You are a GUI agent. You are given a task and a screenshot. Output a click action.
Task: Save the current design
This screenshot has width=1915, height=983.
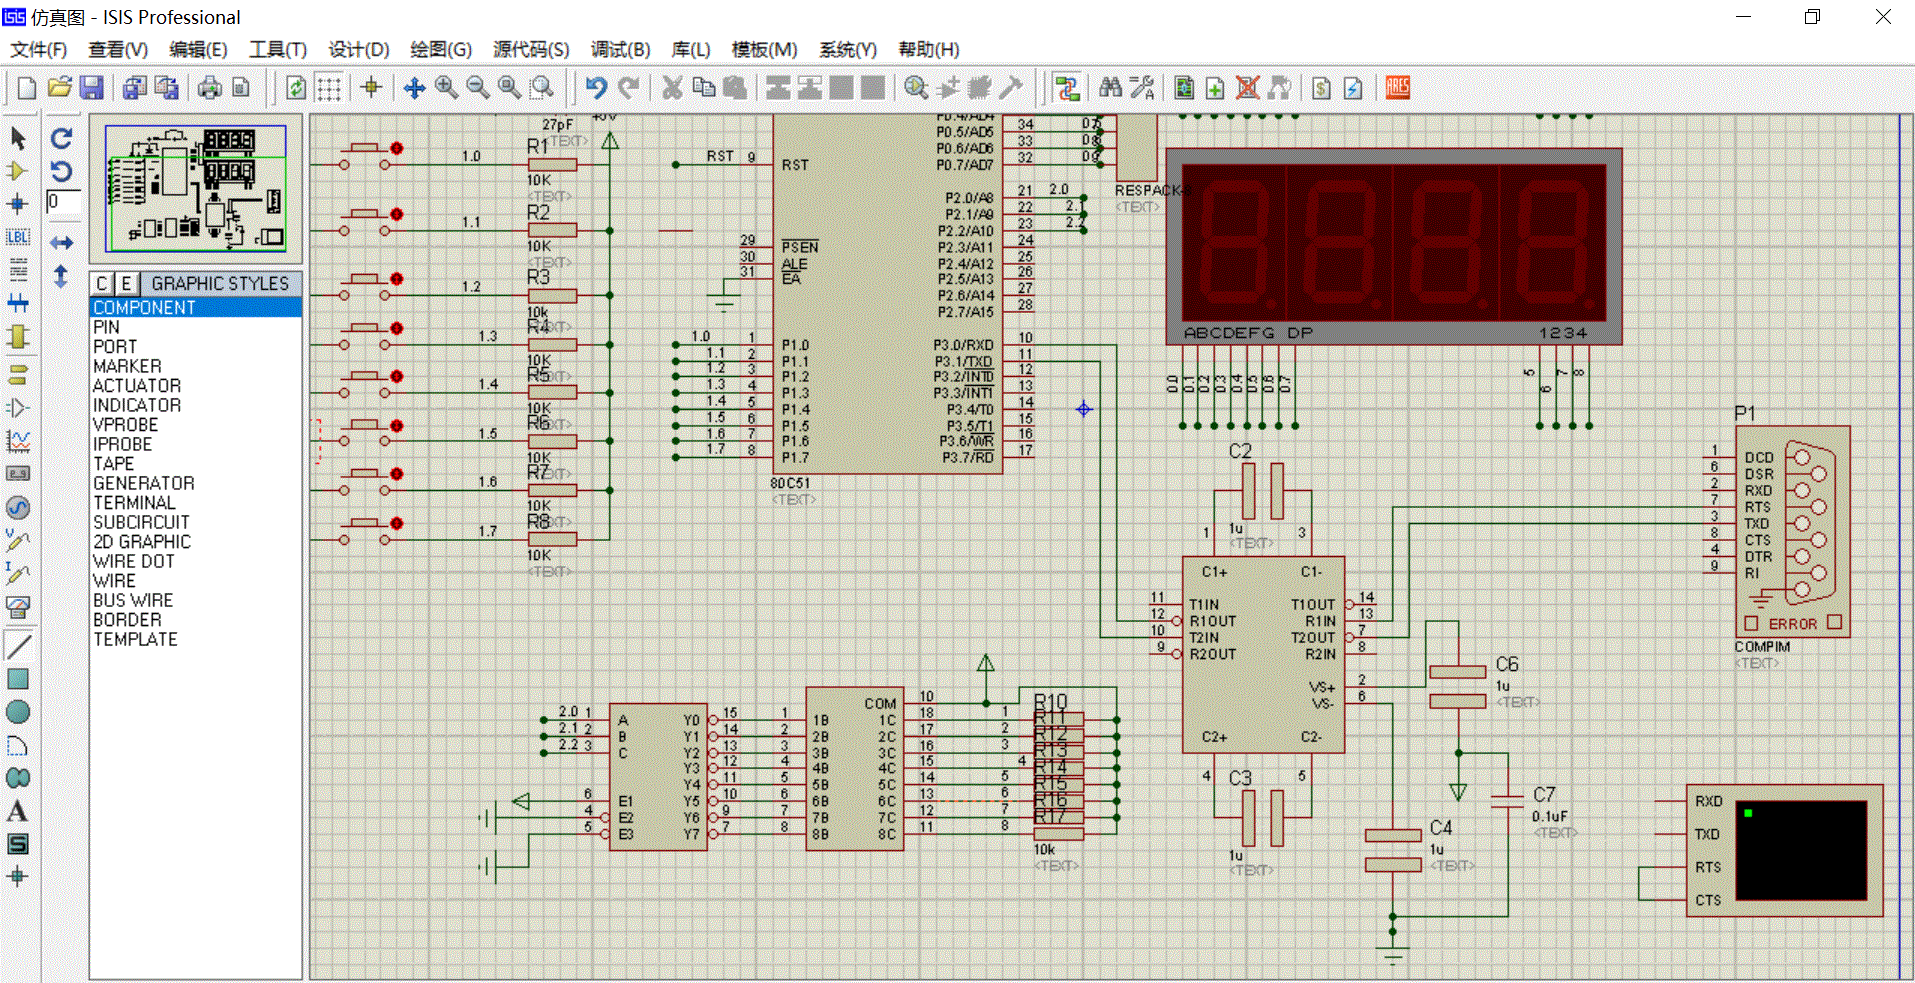(92, 88)
